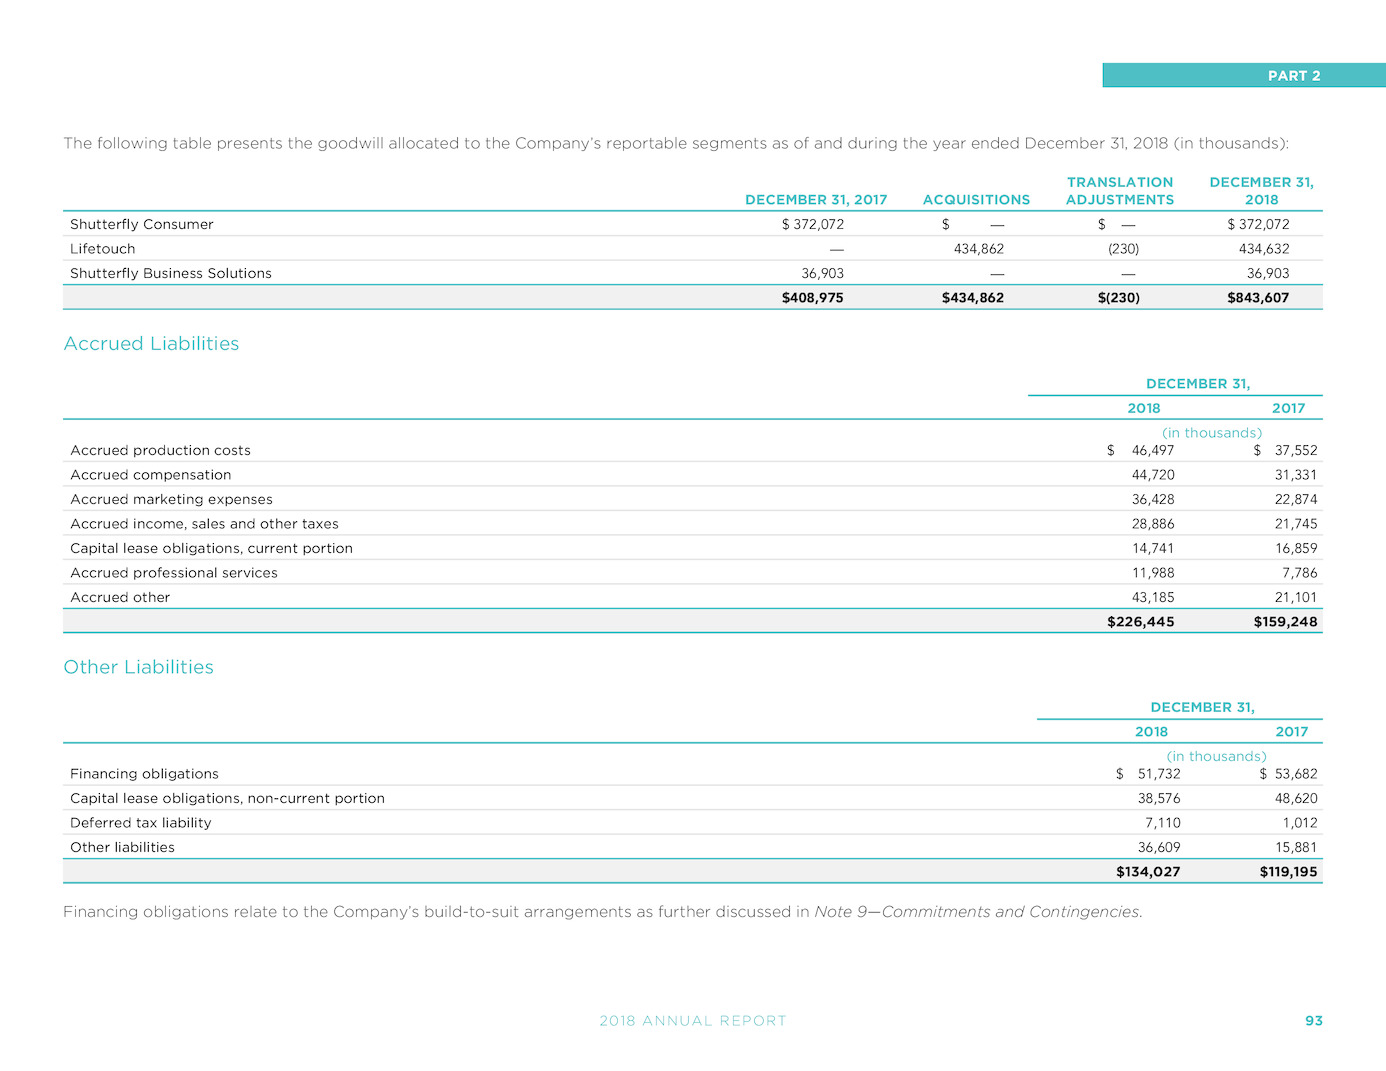Select the 'Deferred tax liability' row label
This screenshot has height=1071, width=1386.
click(141, 823)
